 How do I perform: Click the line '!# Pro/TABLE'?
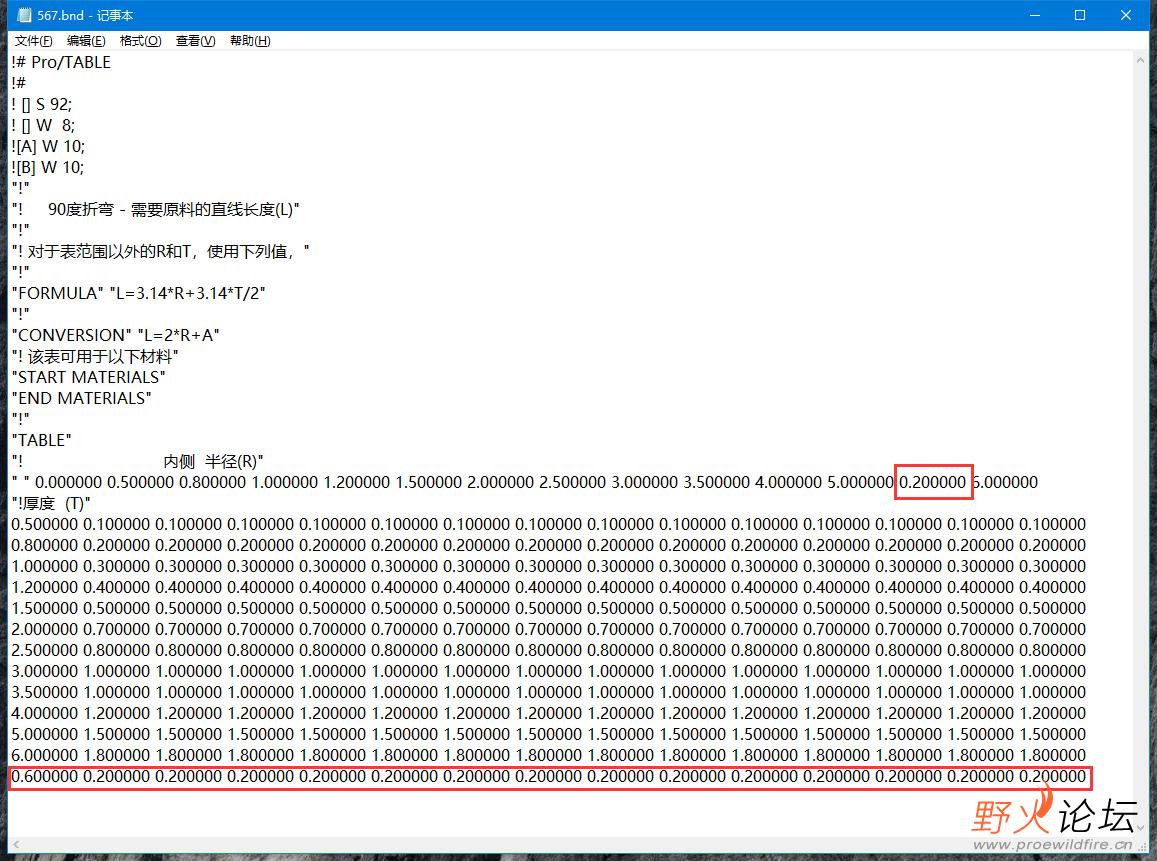(x=61, y=63)
